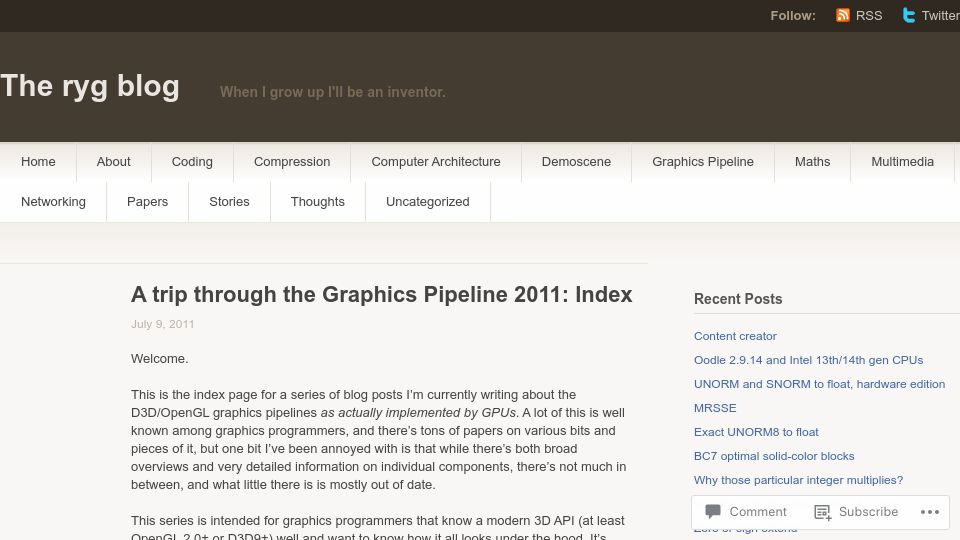This screenshot has width=960, height=540.
Task: Go to The ryg blog home title
Action: (x=90, y=86)
